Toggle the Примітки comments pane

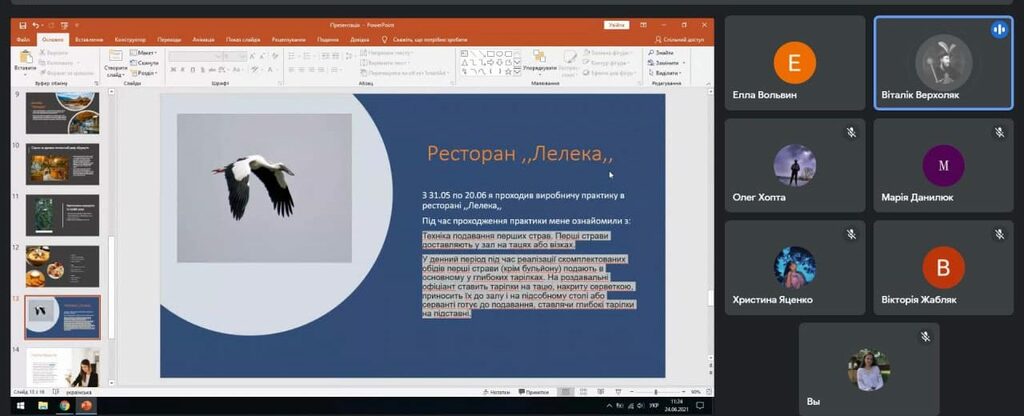tap(536, 393)
